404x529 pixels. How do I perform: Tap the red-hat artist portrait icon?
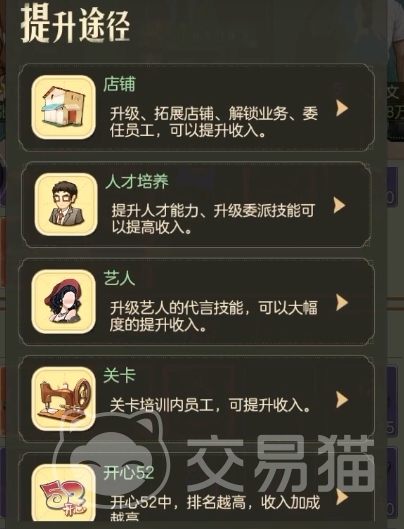63,302
